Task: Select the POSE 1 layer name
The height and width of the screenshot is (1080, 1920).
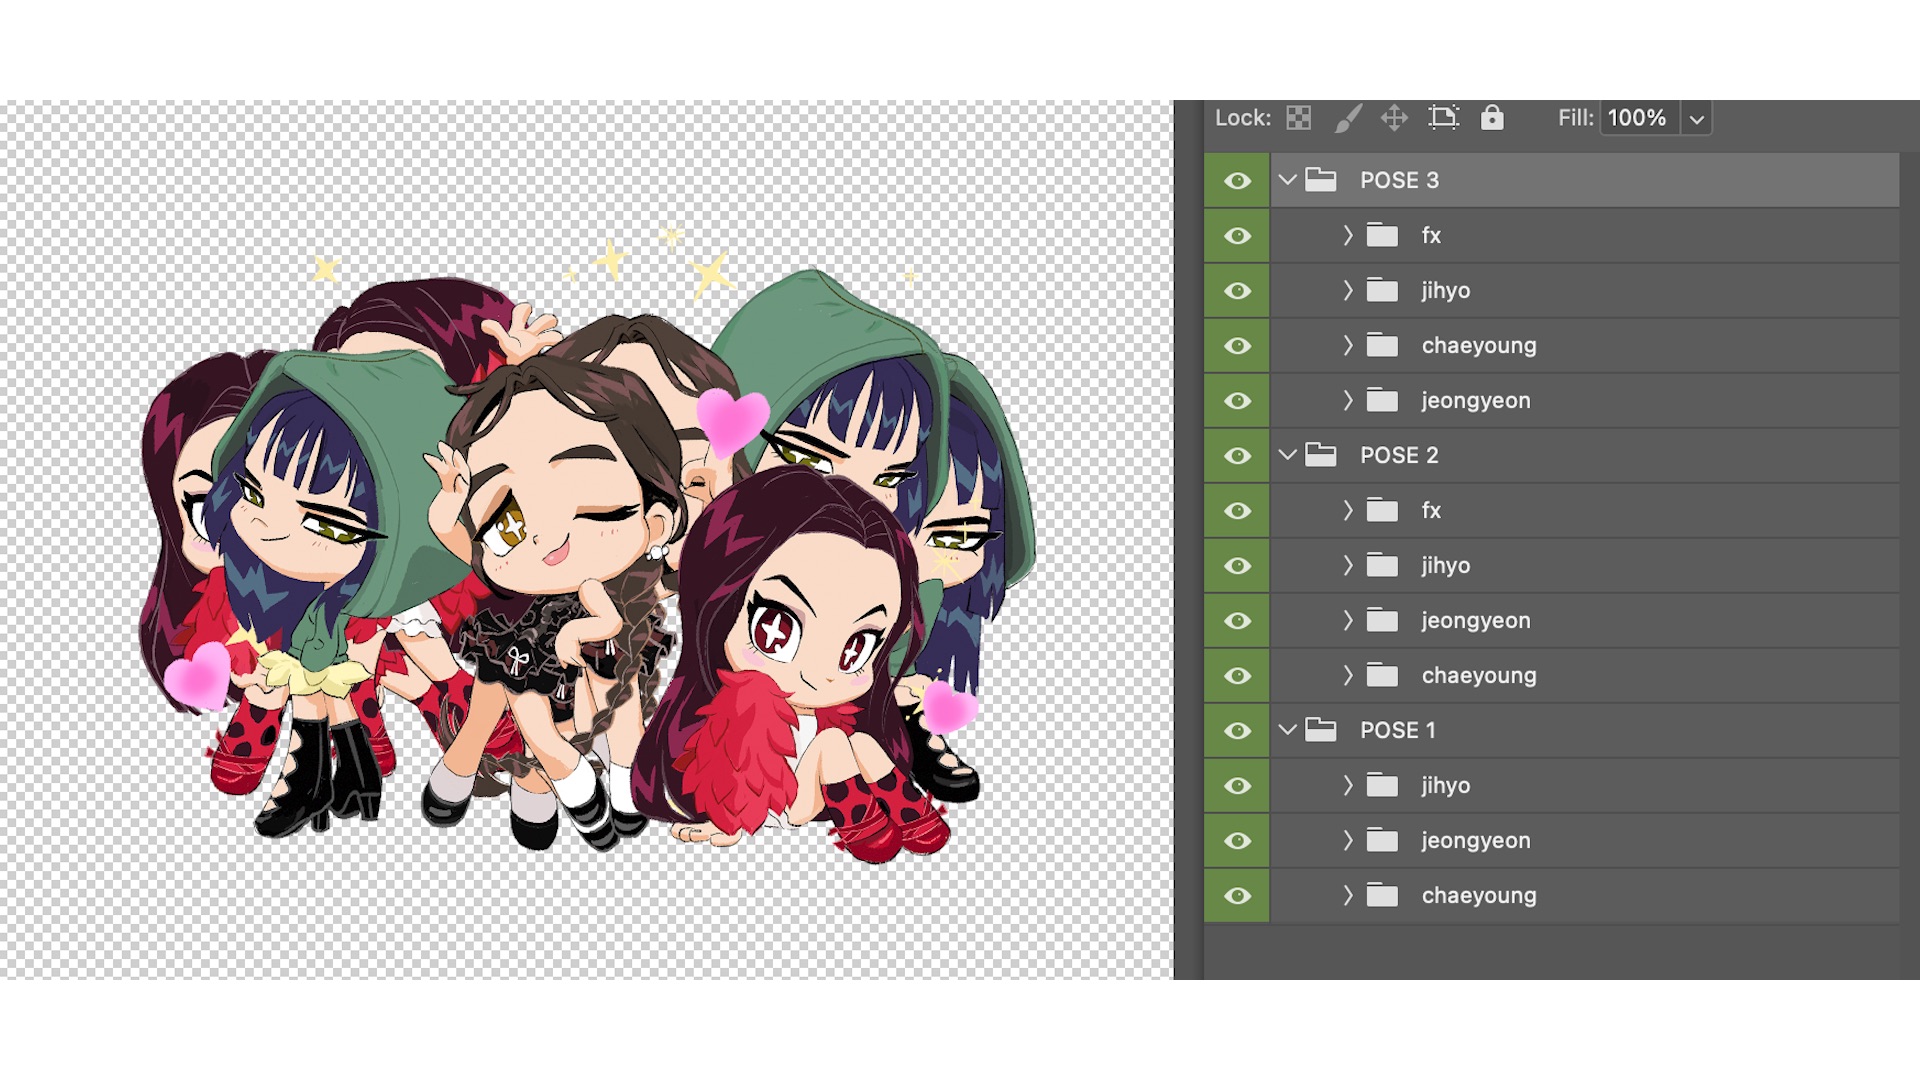Action: coord(1398,730)
